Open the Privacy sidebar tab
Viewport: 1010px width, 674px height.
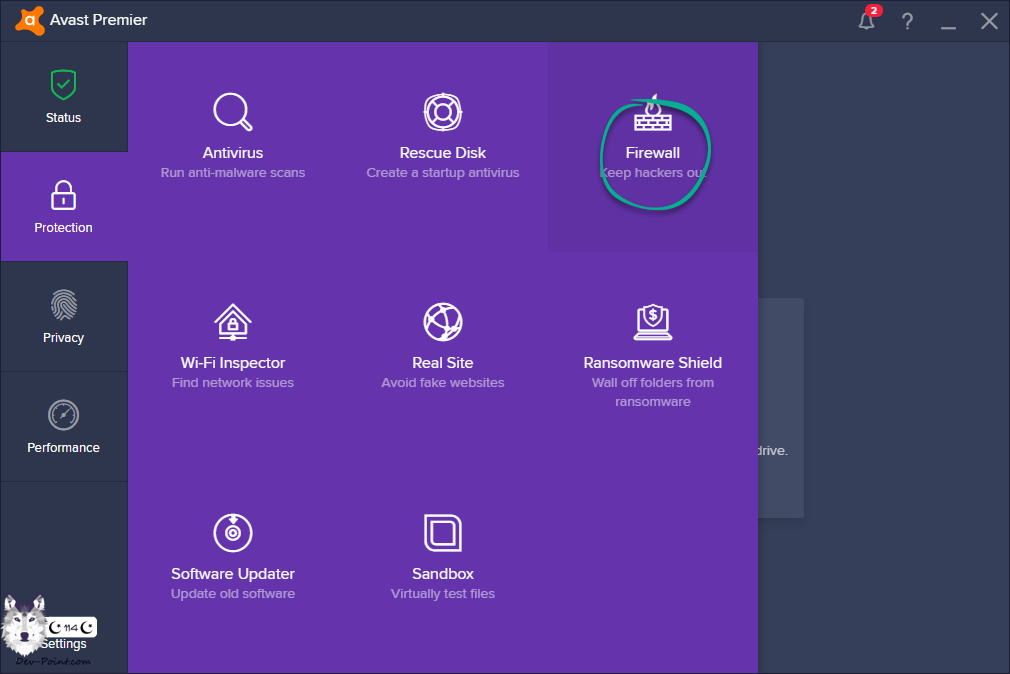[x=63, y=317]
